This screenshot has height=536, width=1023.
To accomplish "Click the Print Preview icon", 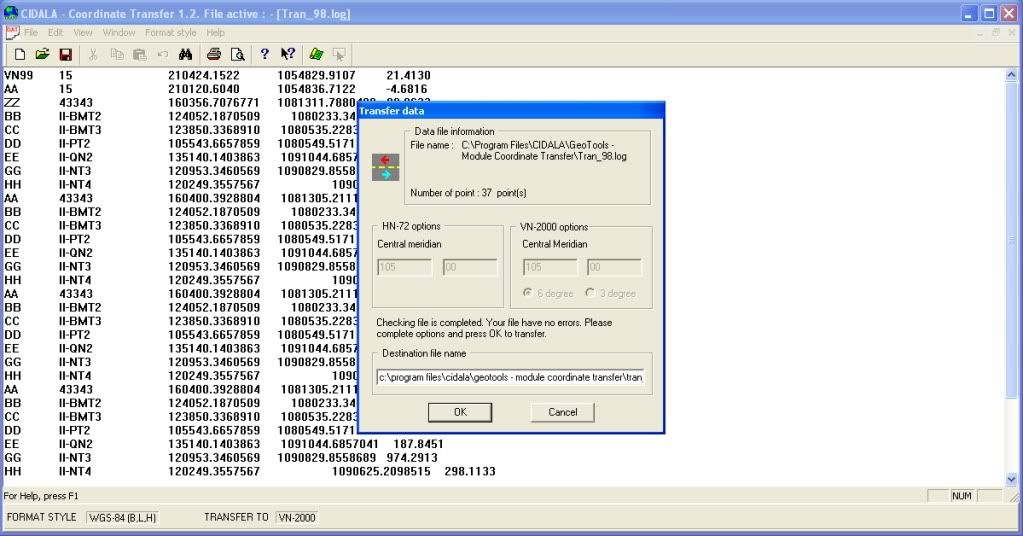I will [237, 55].
